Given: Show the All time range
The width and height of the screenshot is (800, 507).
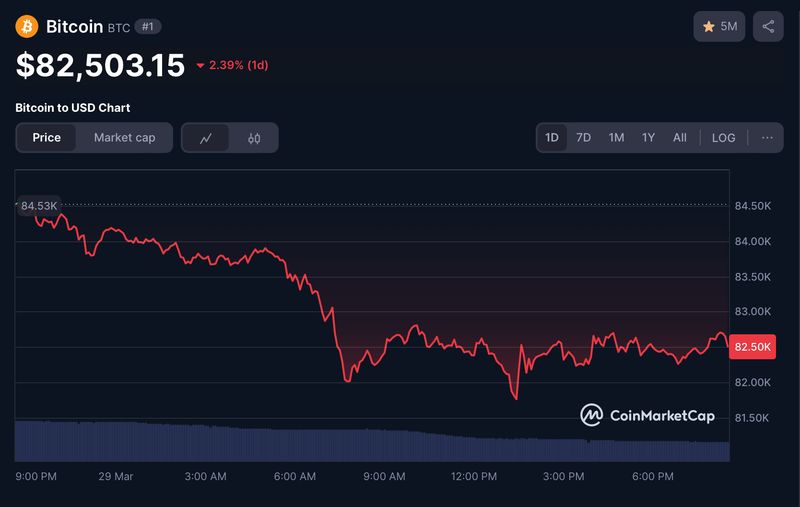Looking at the screenshot, I should coord(680,138).
